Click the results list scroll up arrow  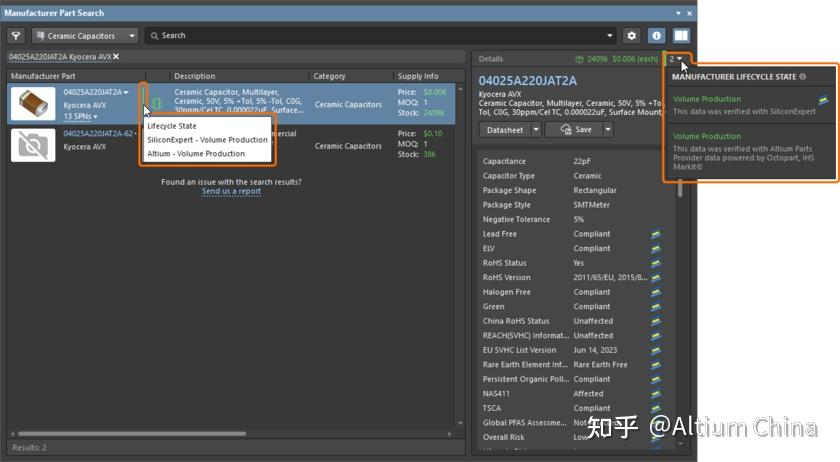[460, 88]
